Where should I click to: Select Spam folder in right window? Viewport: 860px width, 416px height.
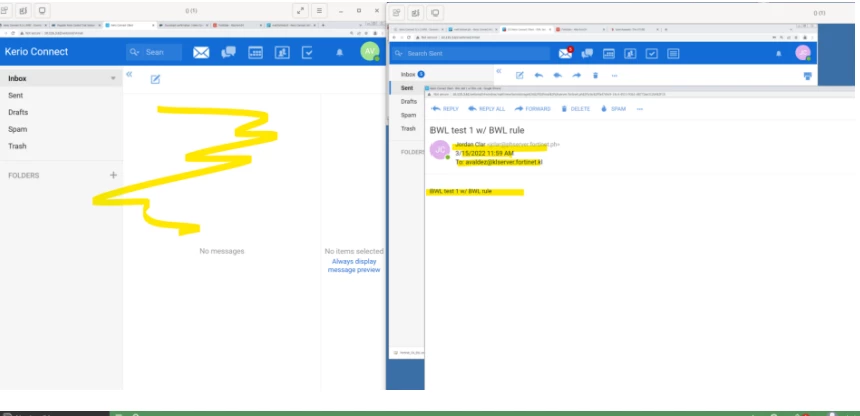(407, 115)
